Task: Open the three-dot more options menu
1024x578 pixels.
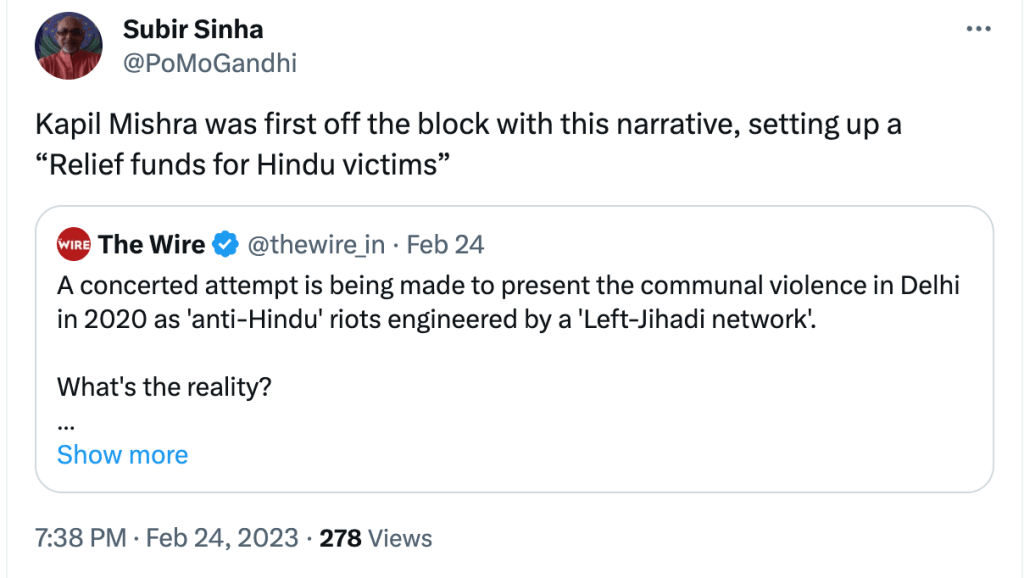Action: coord(977,29)
